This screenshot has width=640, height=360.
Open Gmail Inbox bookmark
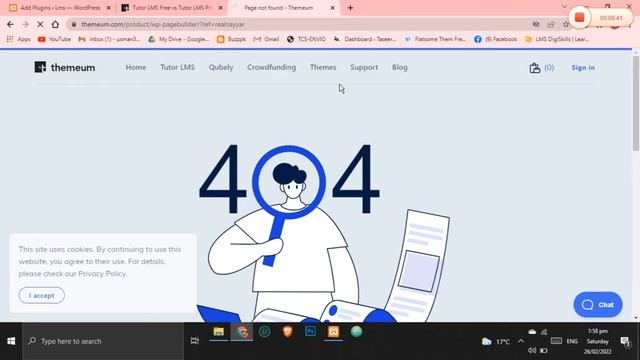pos(109,39)
